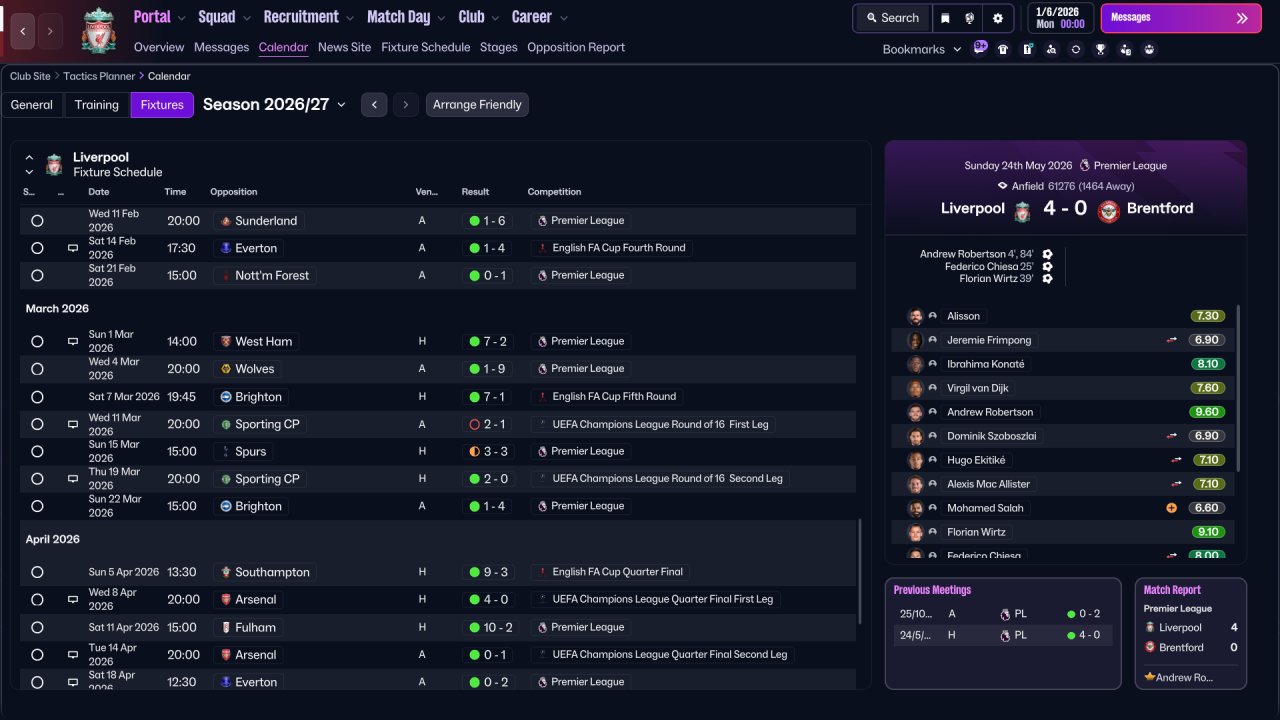Click the trophy bookmark shortcut icon

(1101, 49)
